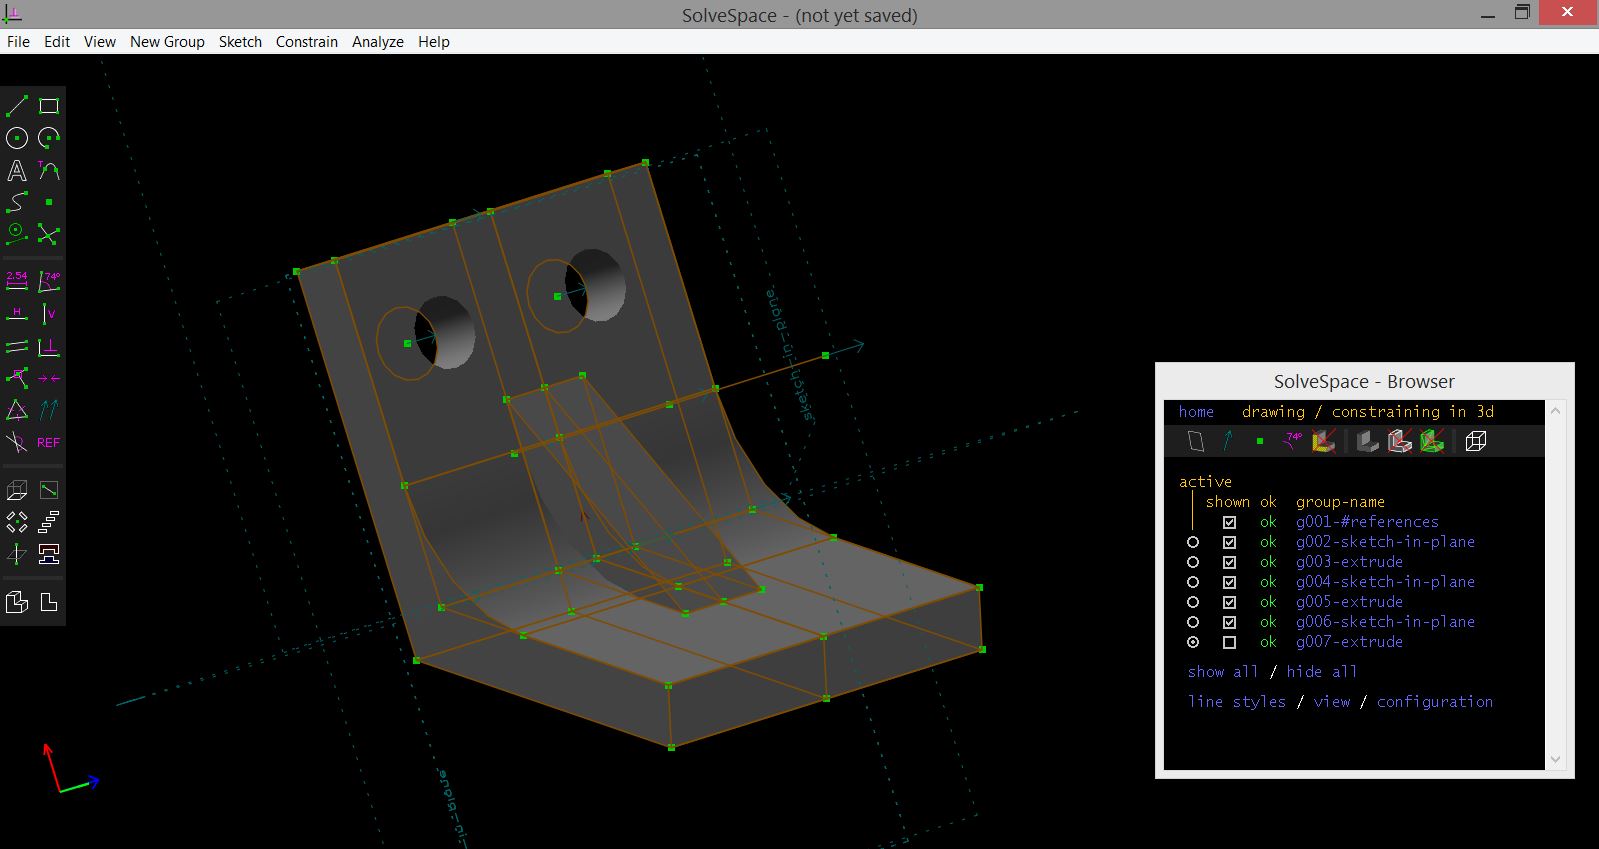The height and width of the screenshot is (849, 1599).
Task: Open the Edit menu
Action: pyautogui.click(x=57, y=42)
